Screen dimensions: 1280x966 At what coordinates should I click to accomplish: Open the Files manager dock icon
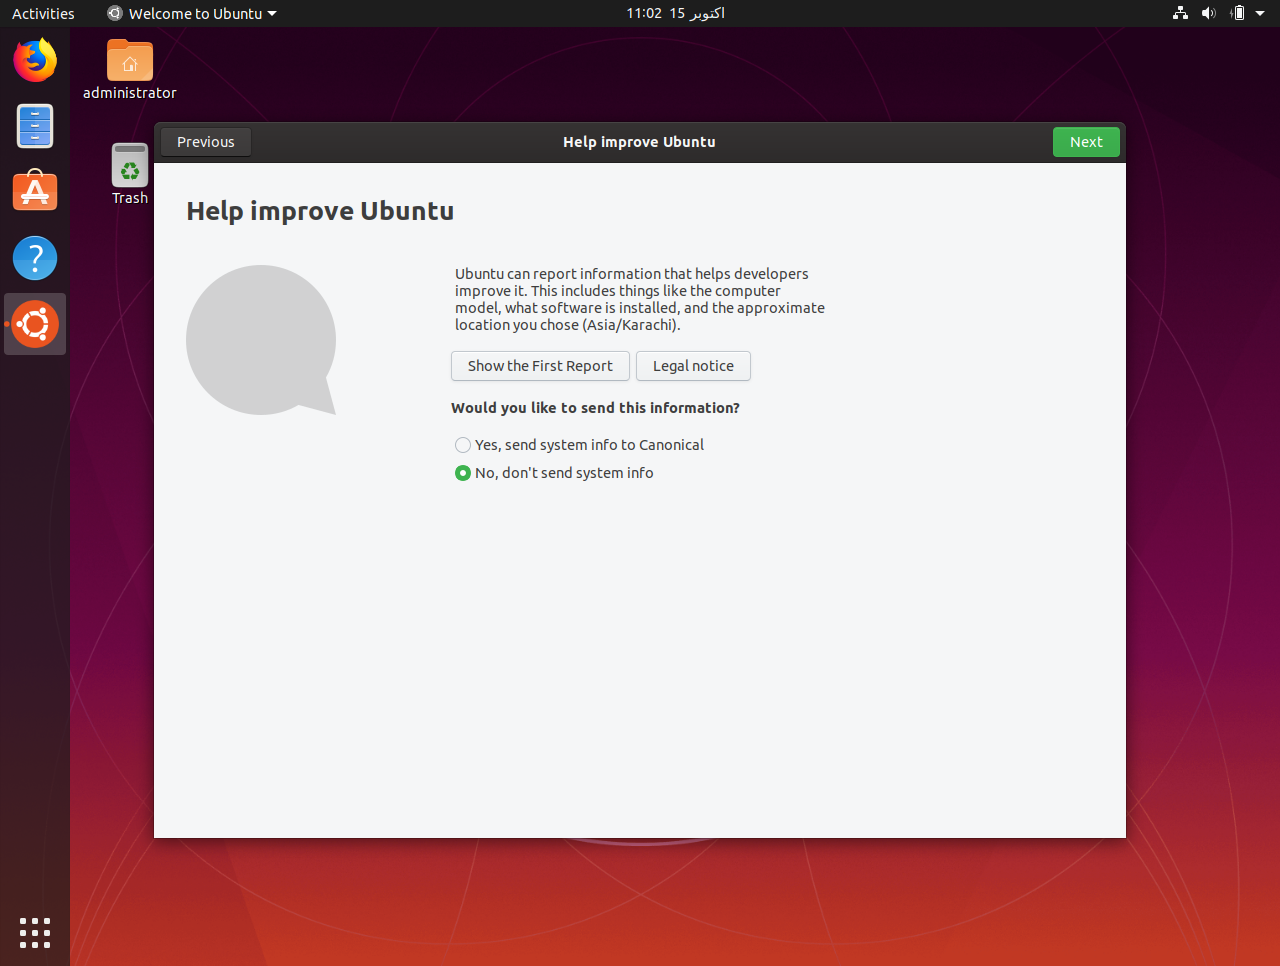click(35, 126)
